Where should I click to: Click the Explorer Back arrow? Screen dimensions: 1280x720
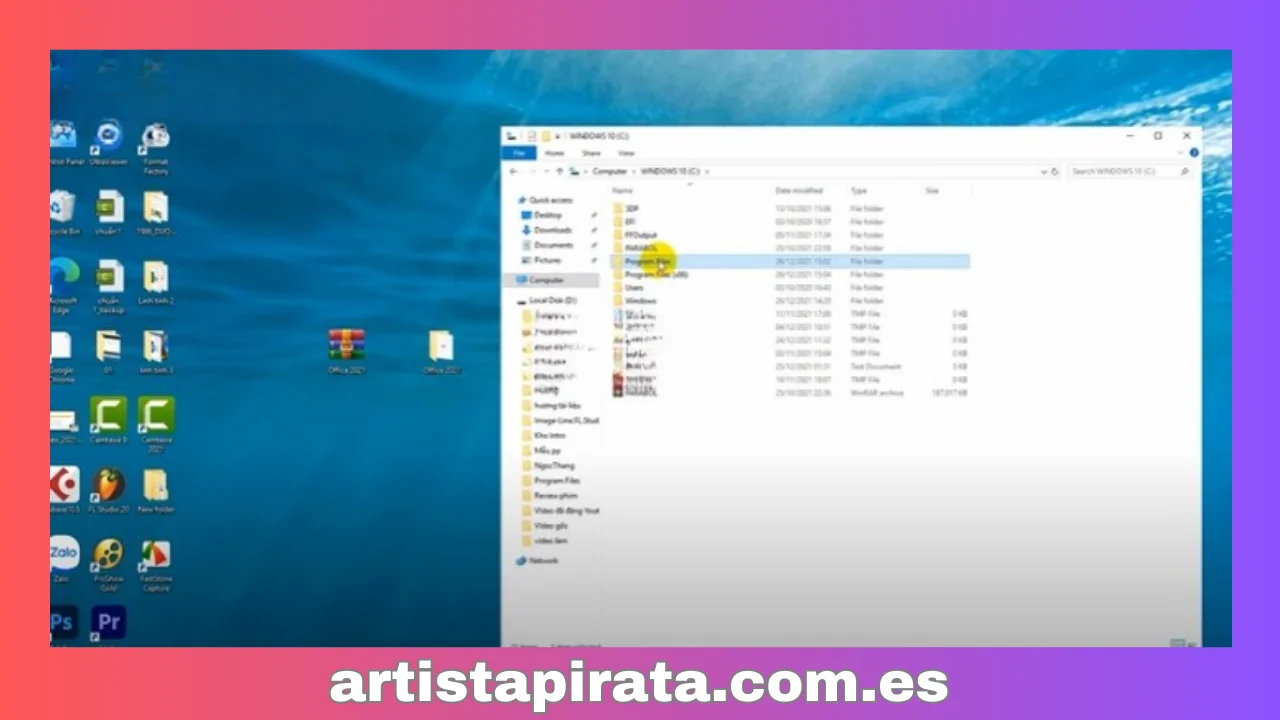tap(513, 171)
